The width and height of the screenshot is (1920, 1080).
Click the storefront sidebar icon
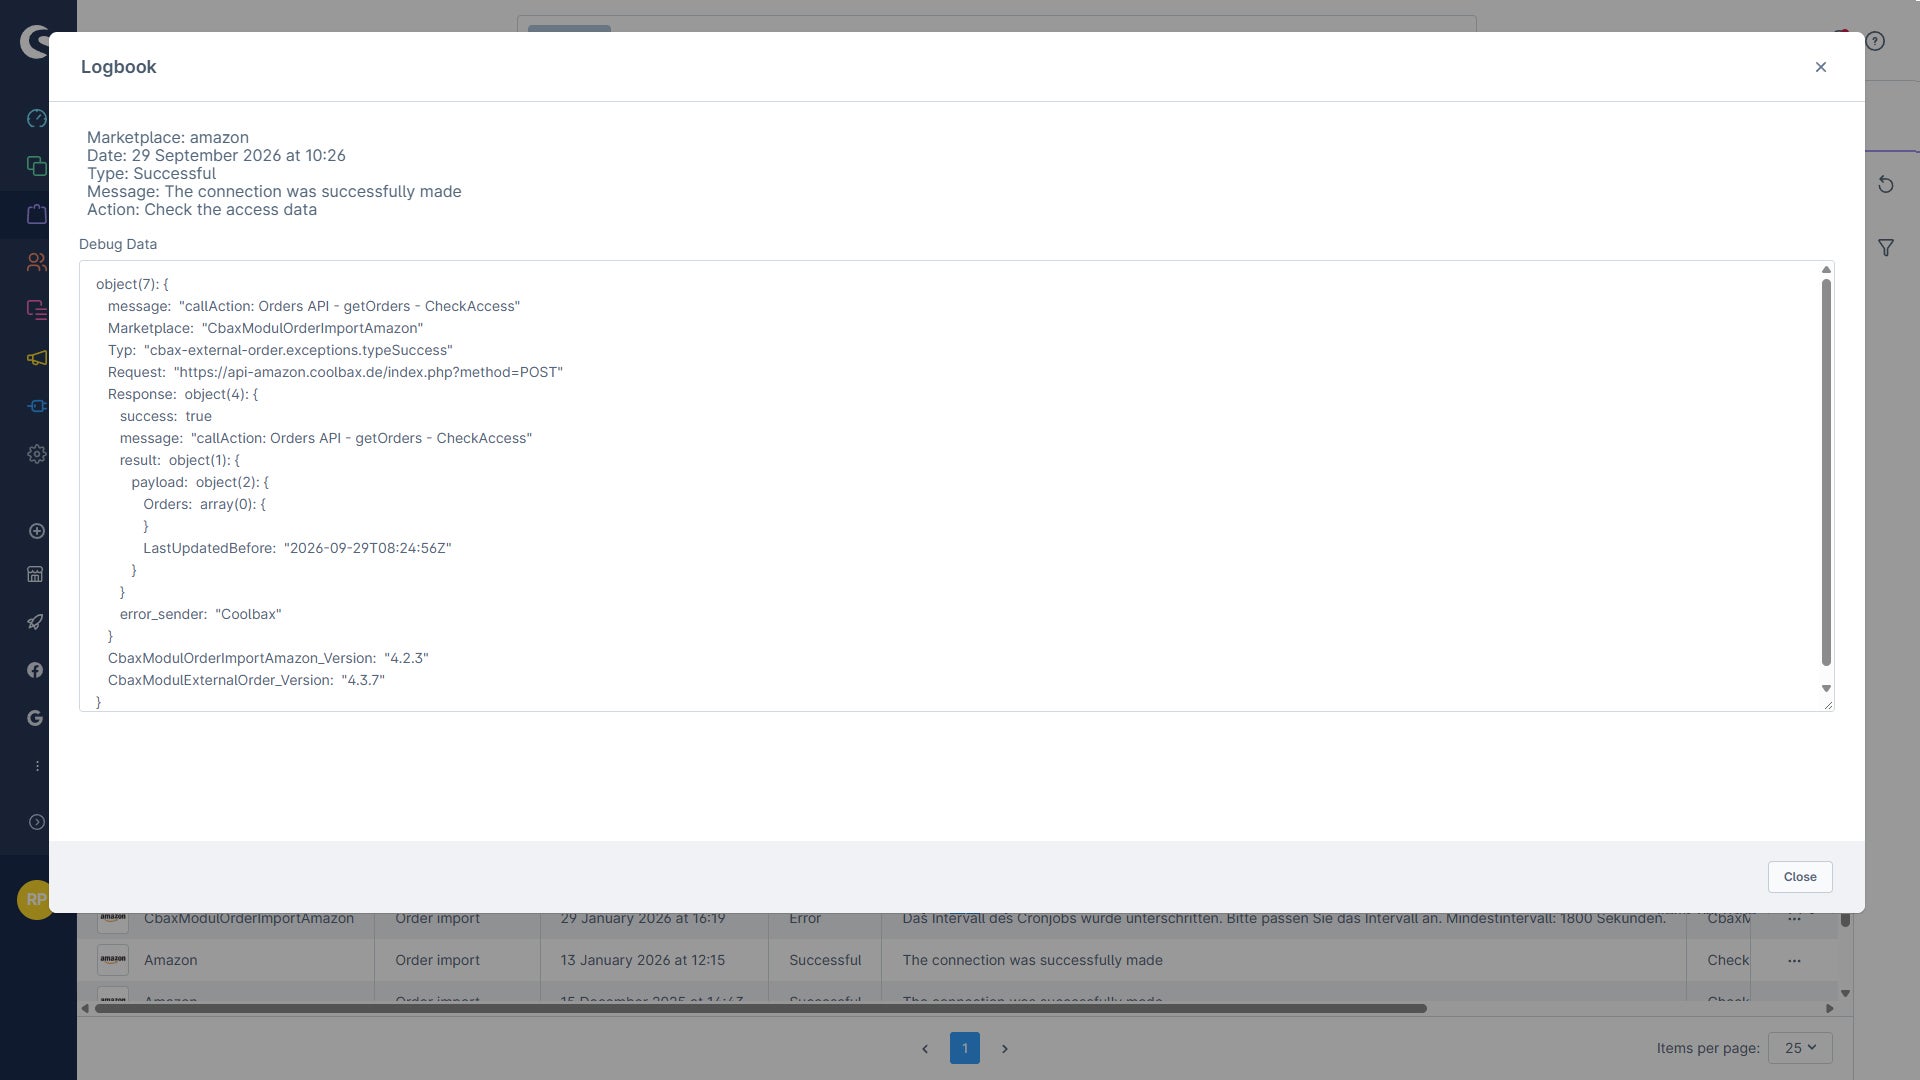[x=35, y=574]
